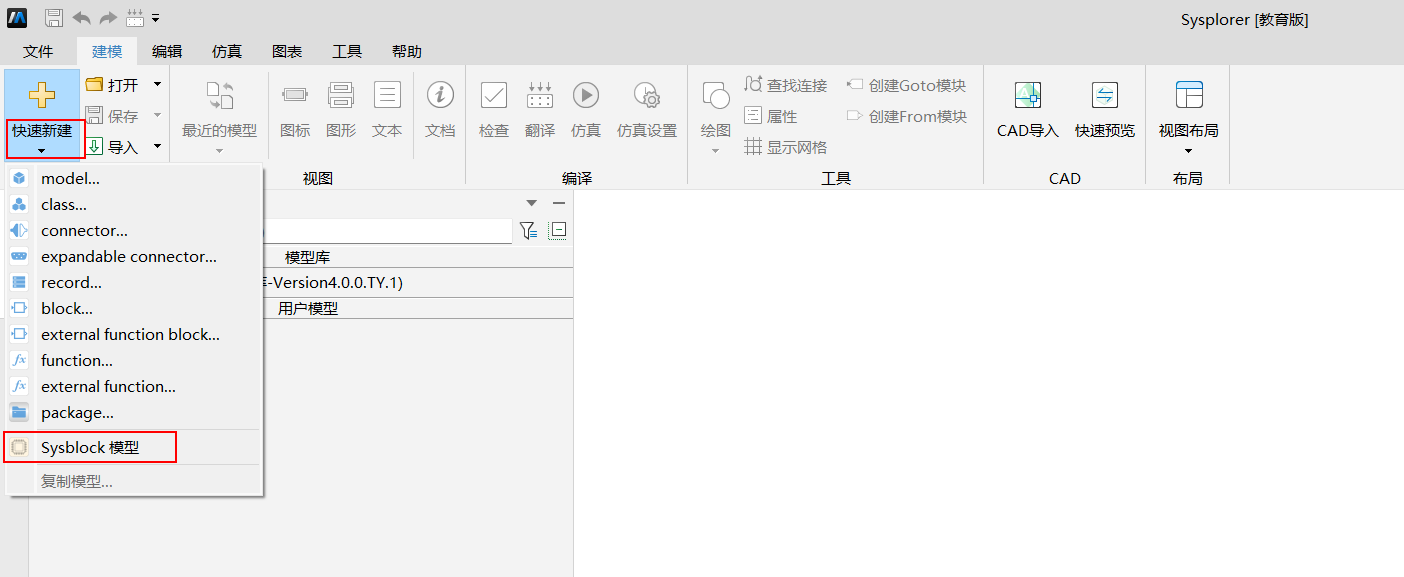
Task: Switch to the 仿真 ribbon tab
Action: (x=227, y=52)
